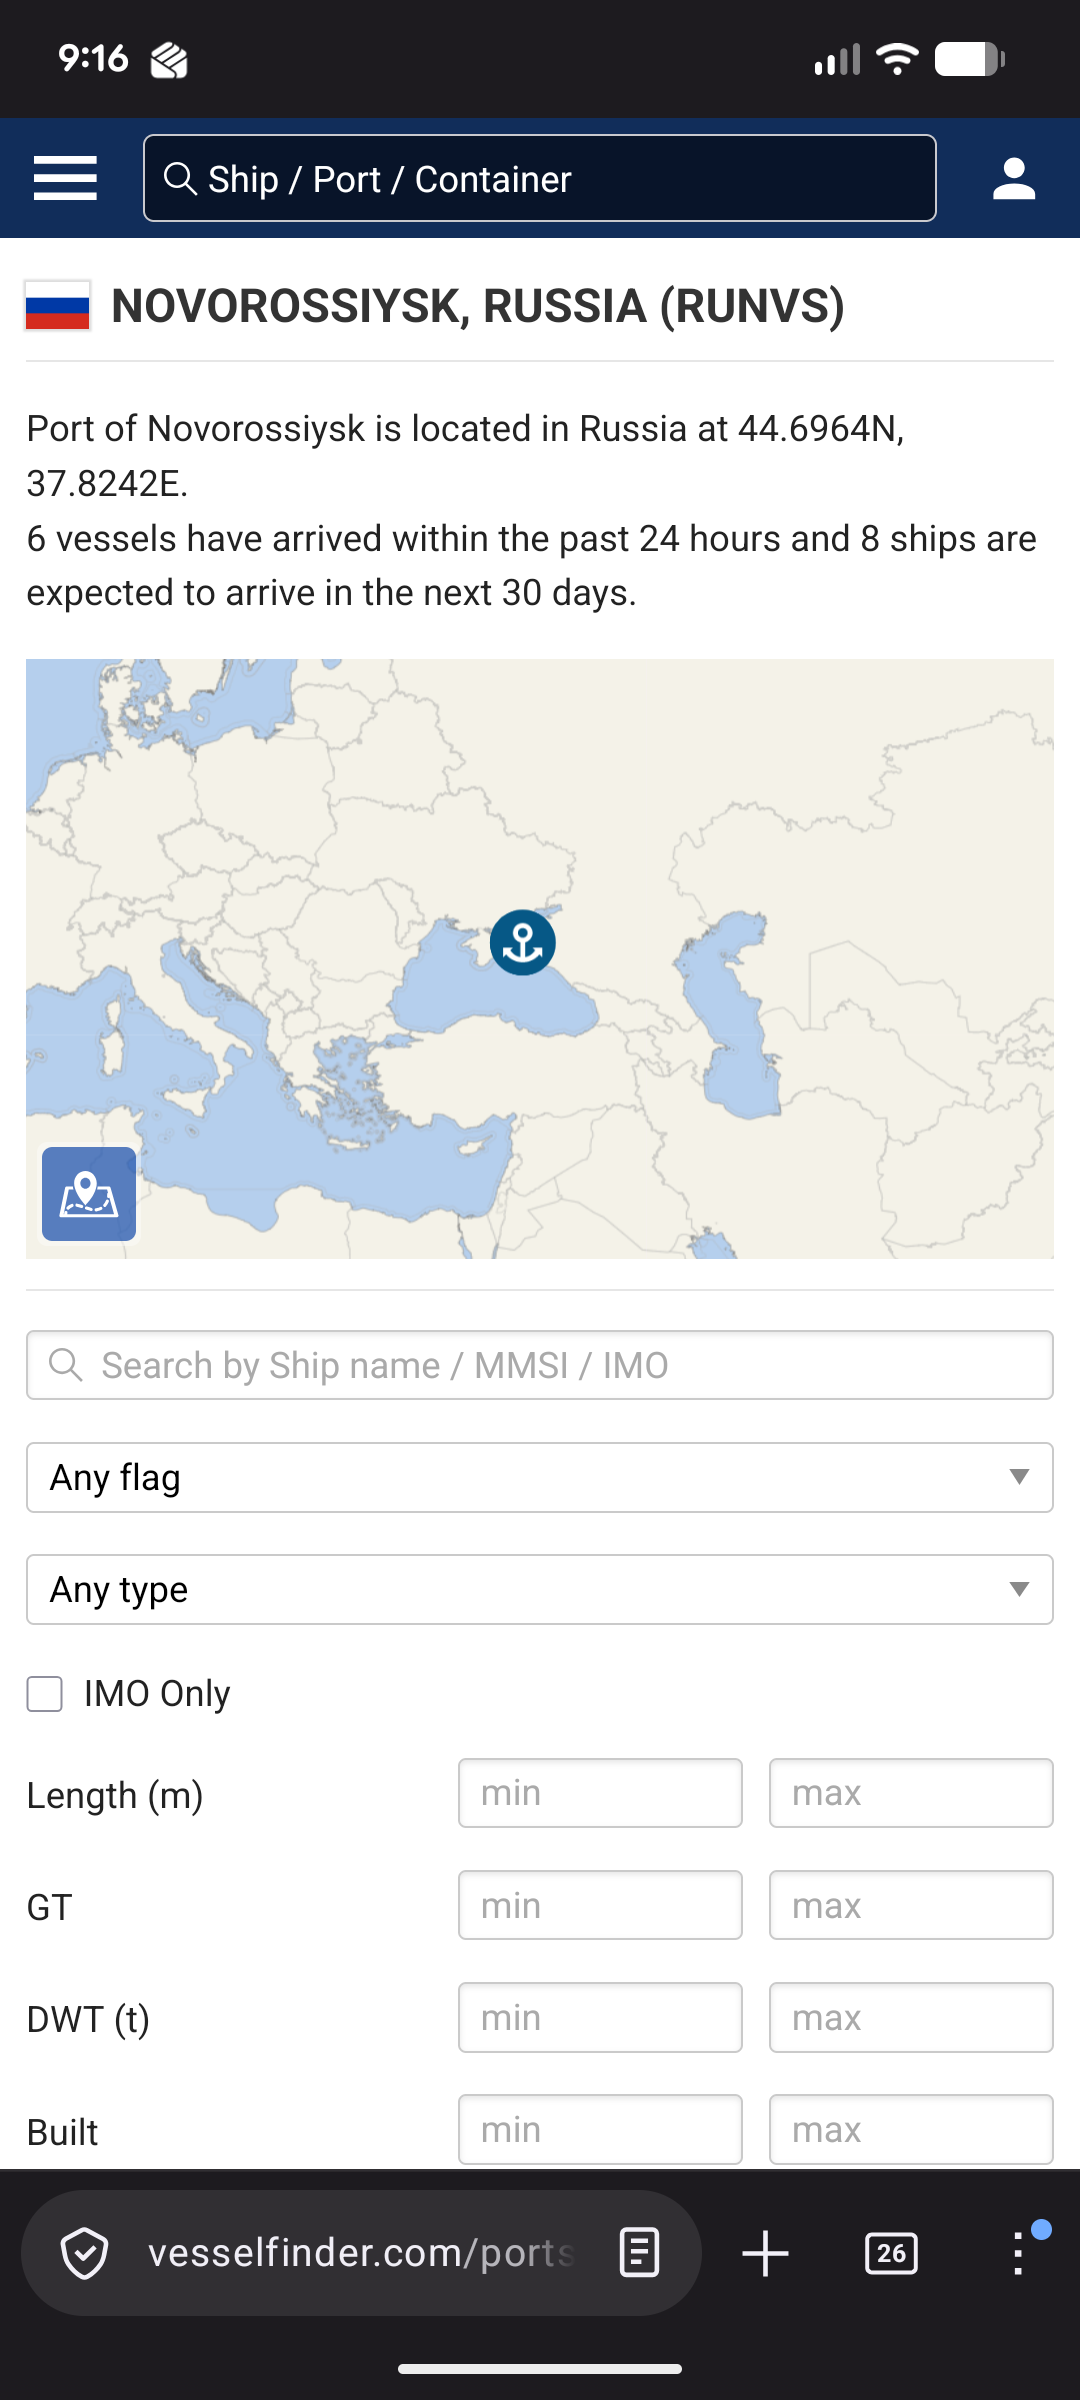Open a new browser tab with plus
Image resolution: width=1080 pixels, height=2400 pixels.
tap(766, 2253)
